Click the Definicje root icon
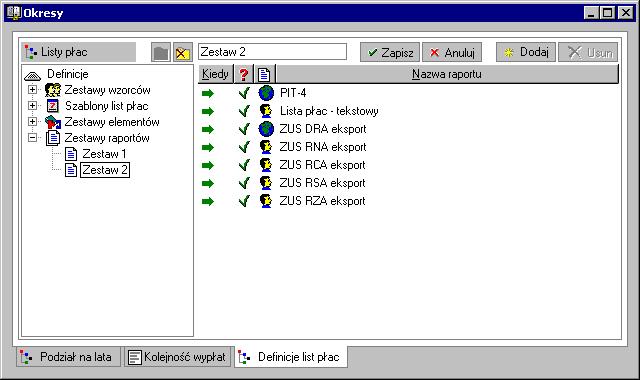The image size is (640, 380). 33,75
